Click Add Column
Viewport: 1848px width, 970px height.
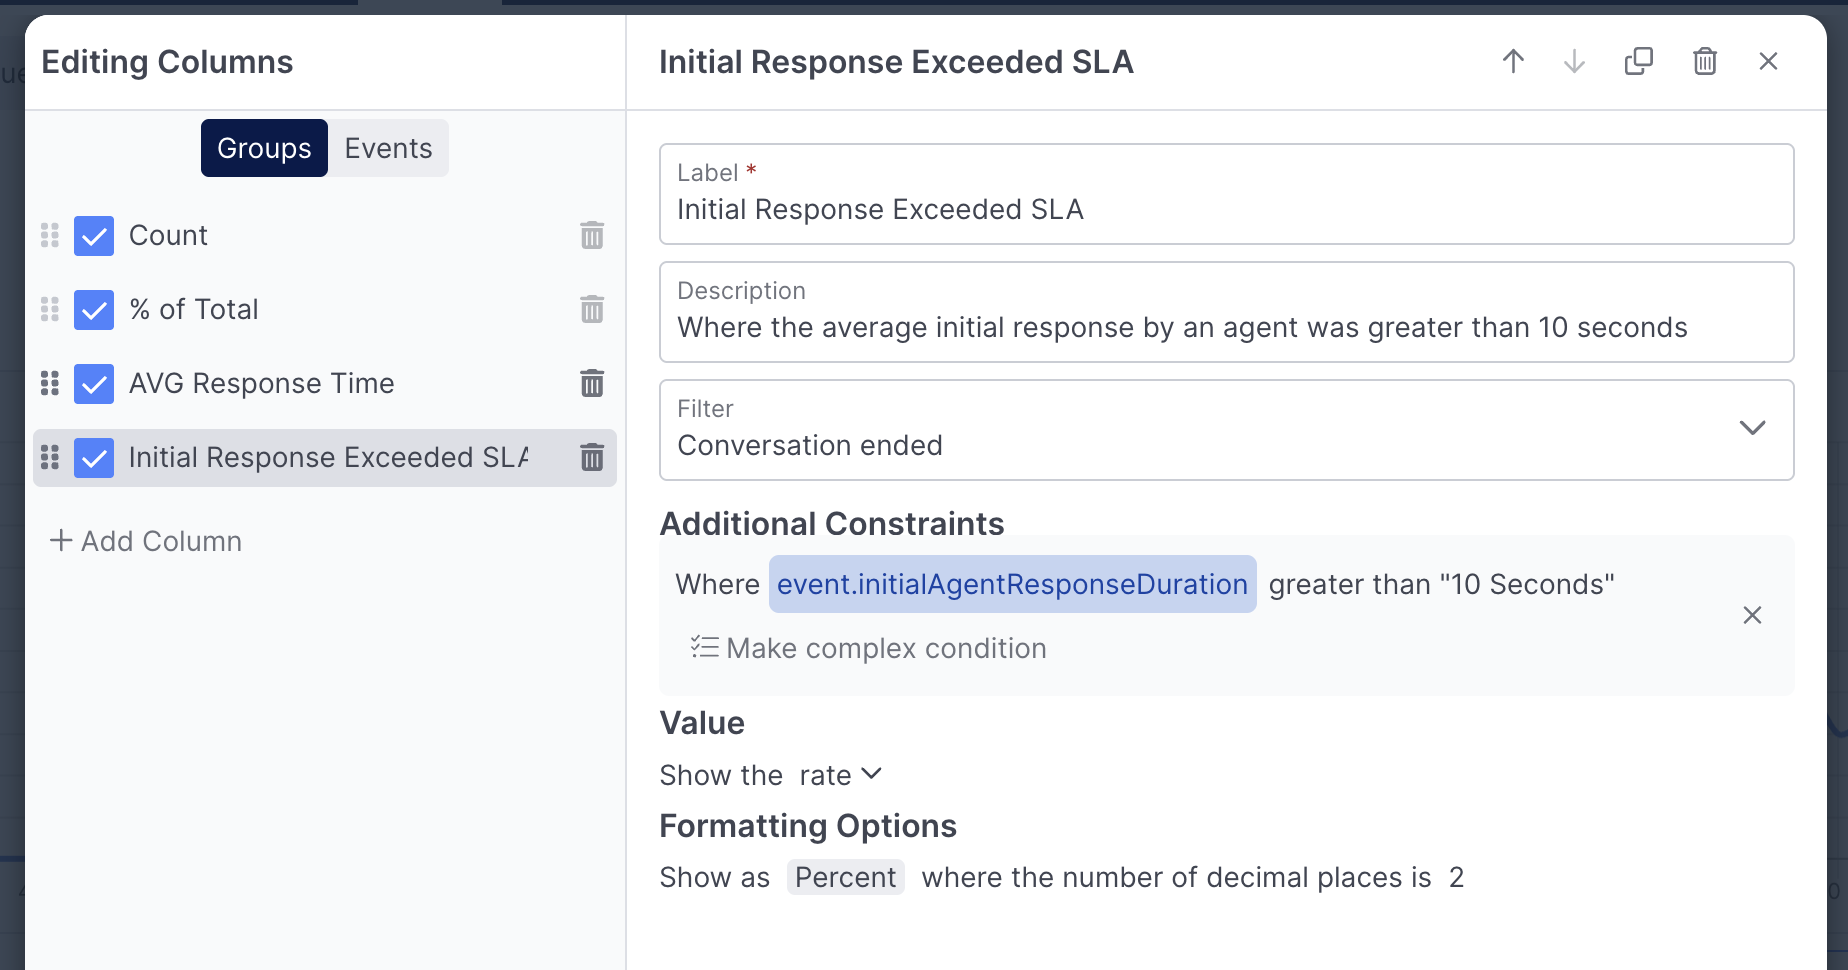click(146, 541)
